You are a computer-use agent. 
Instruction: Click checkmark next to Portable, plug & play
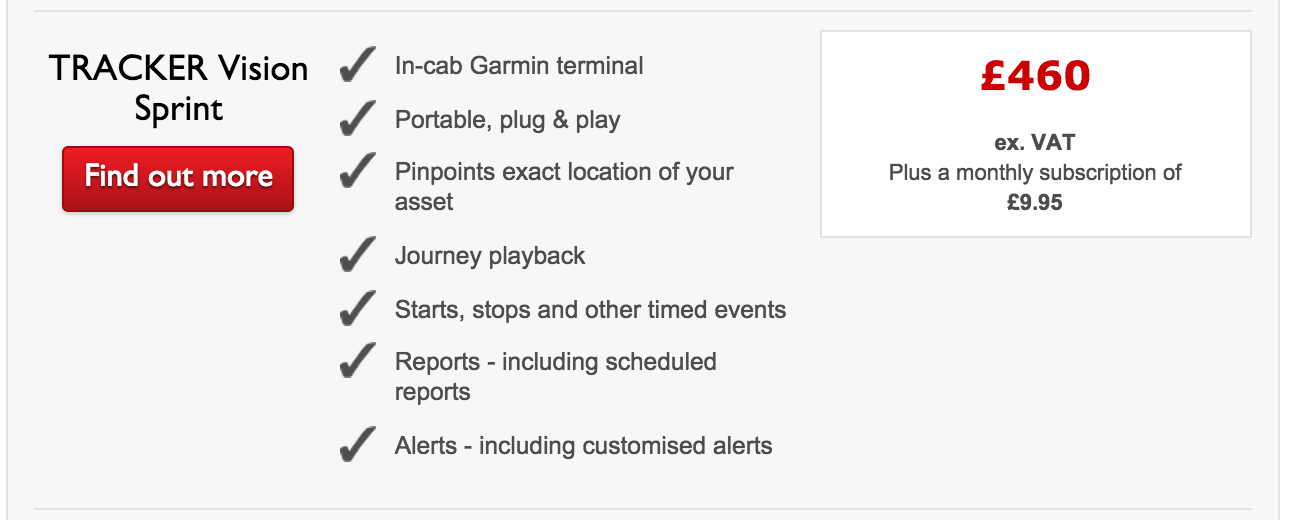358,120
